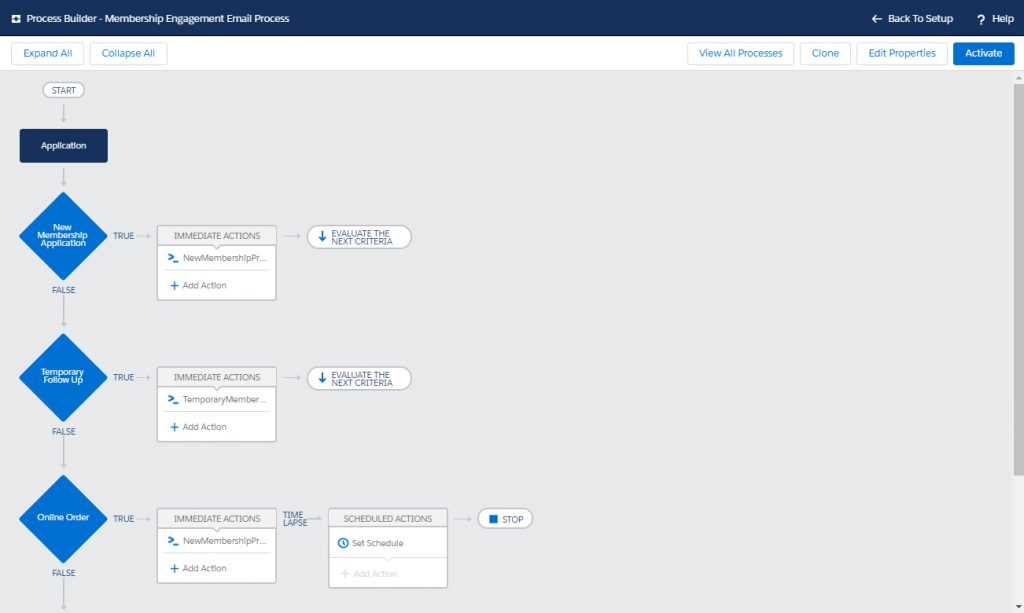The image size is (1024, 613).
Task: Activate the process
Action: [x=983, y=53]
